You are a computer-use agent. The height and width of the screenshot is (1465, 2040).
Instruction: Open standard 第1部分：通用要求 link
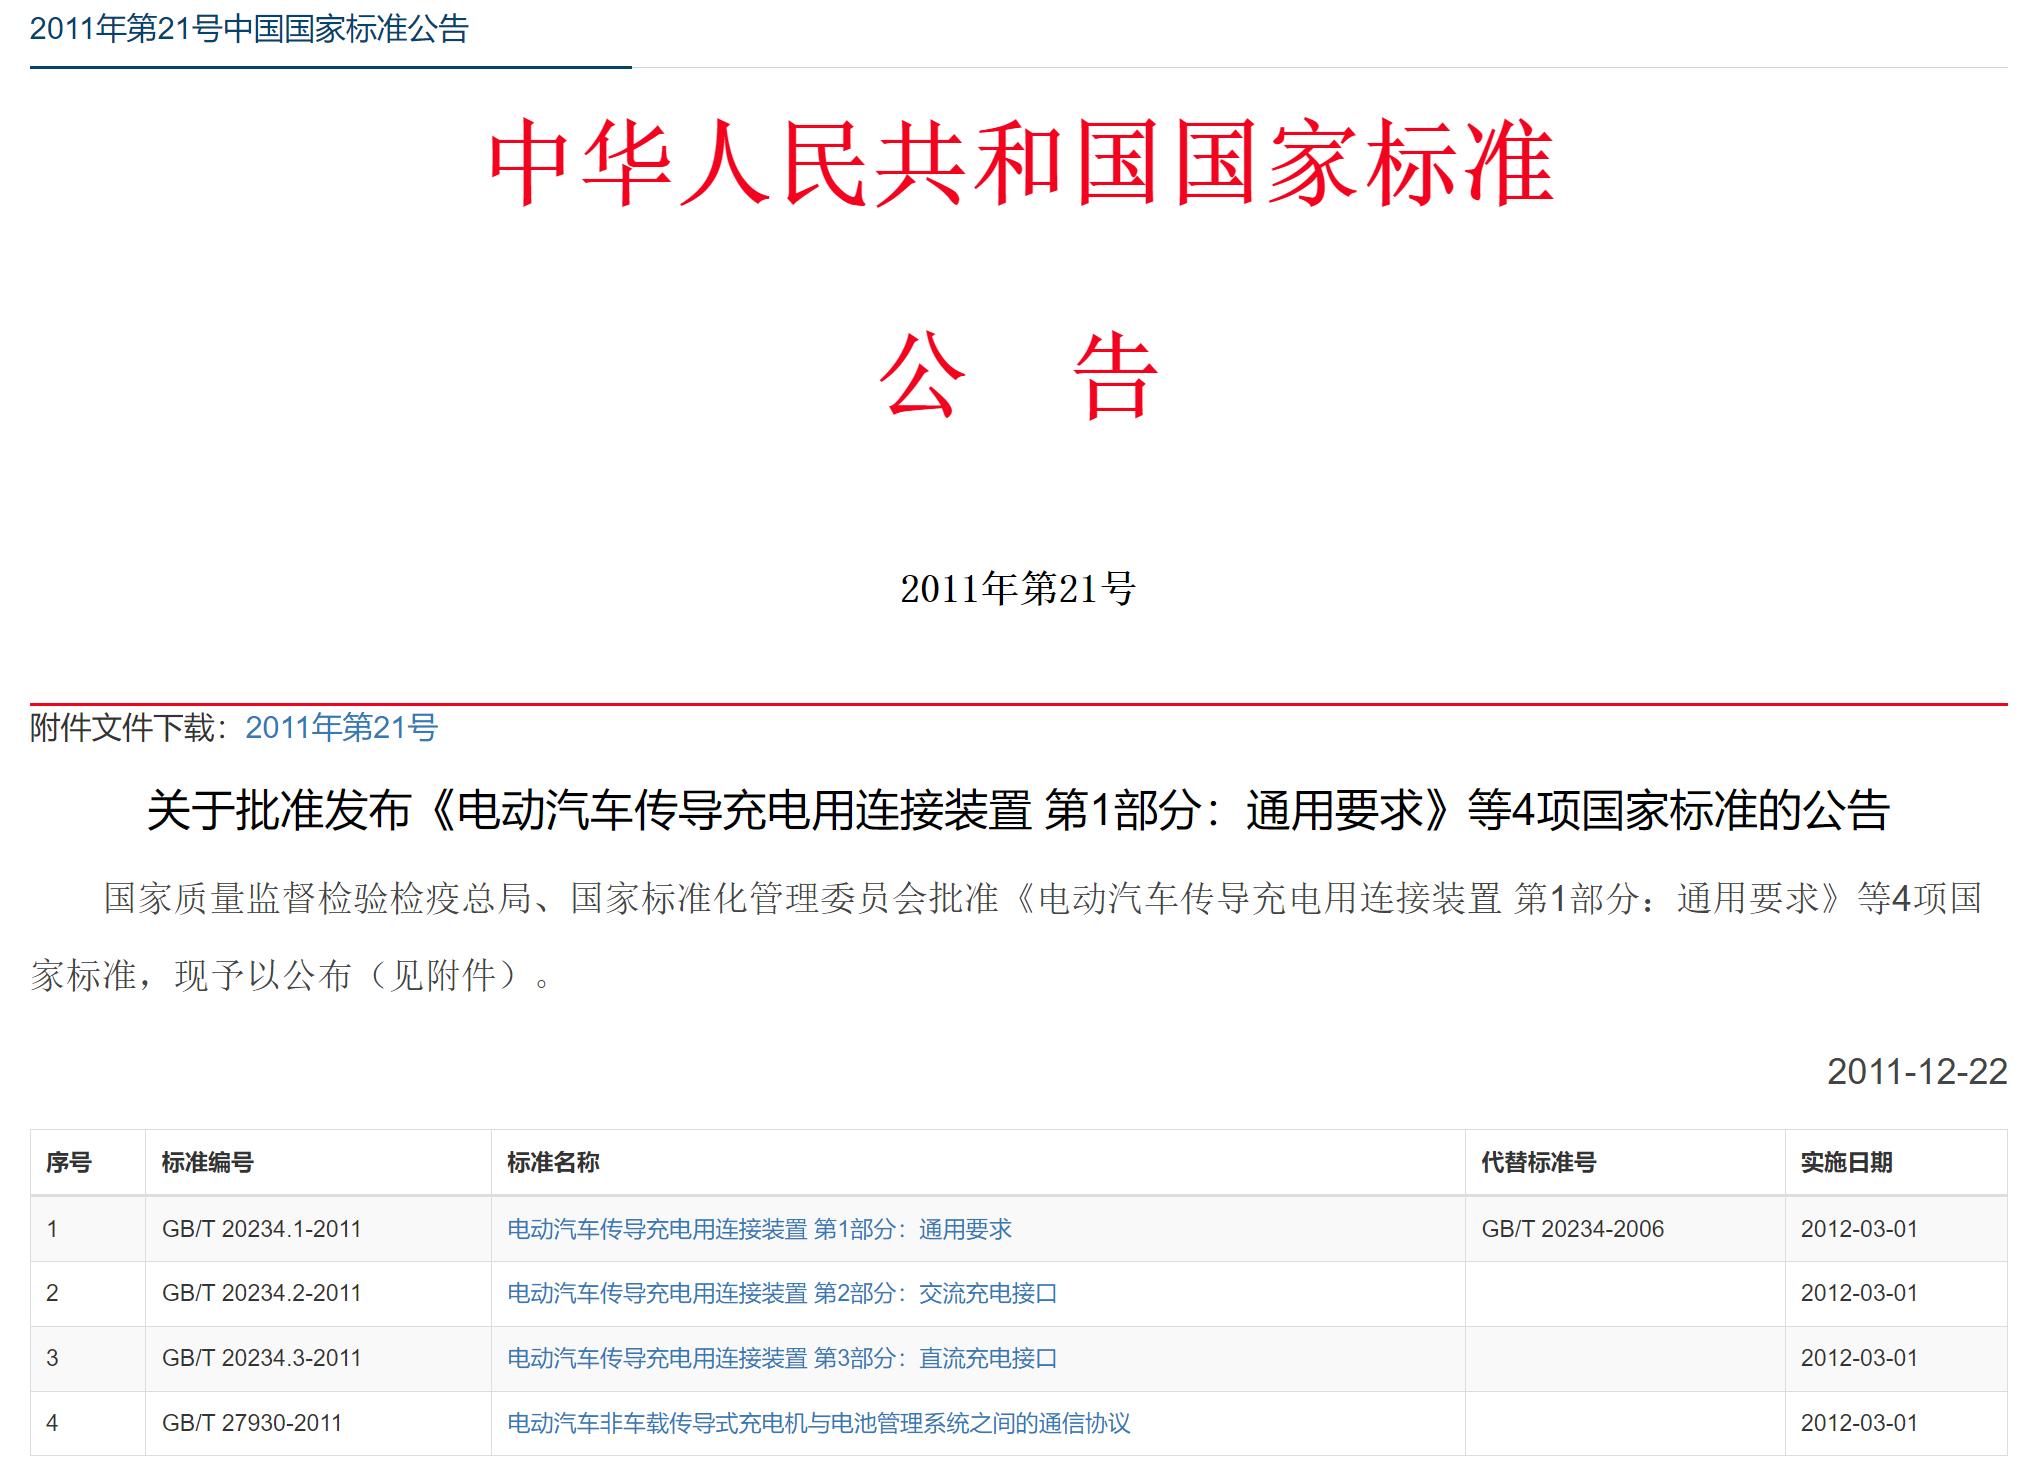coord(759,1229)
